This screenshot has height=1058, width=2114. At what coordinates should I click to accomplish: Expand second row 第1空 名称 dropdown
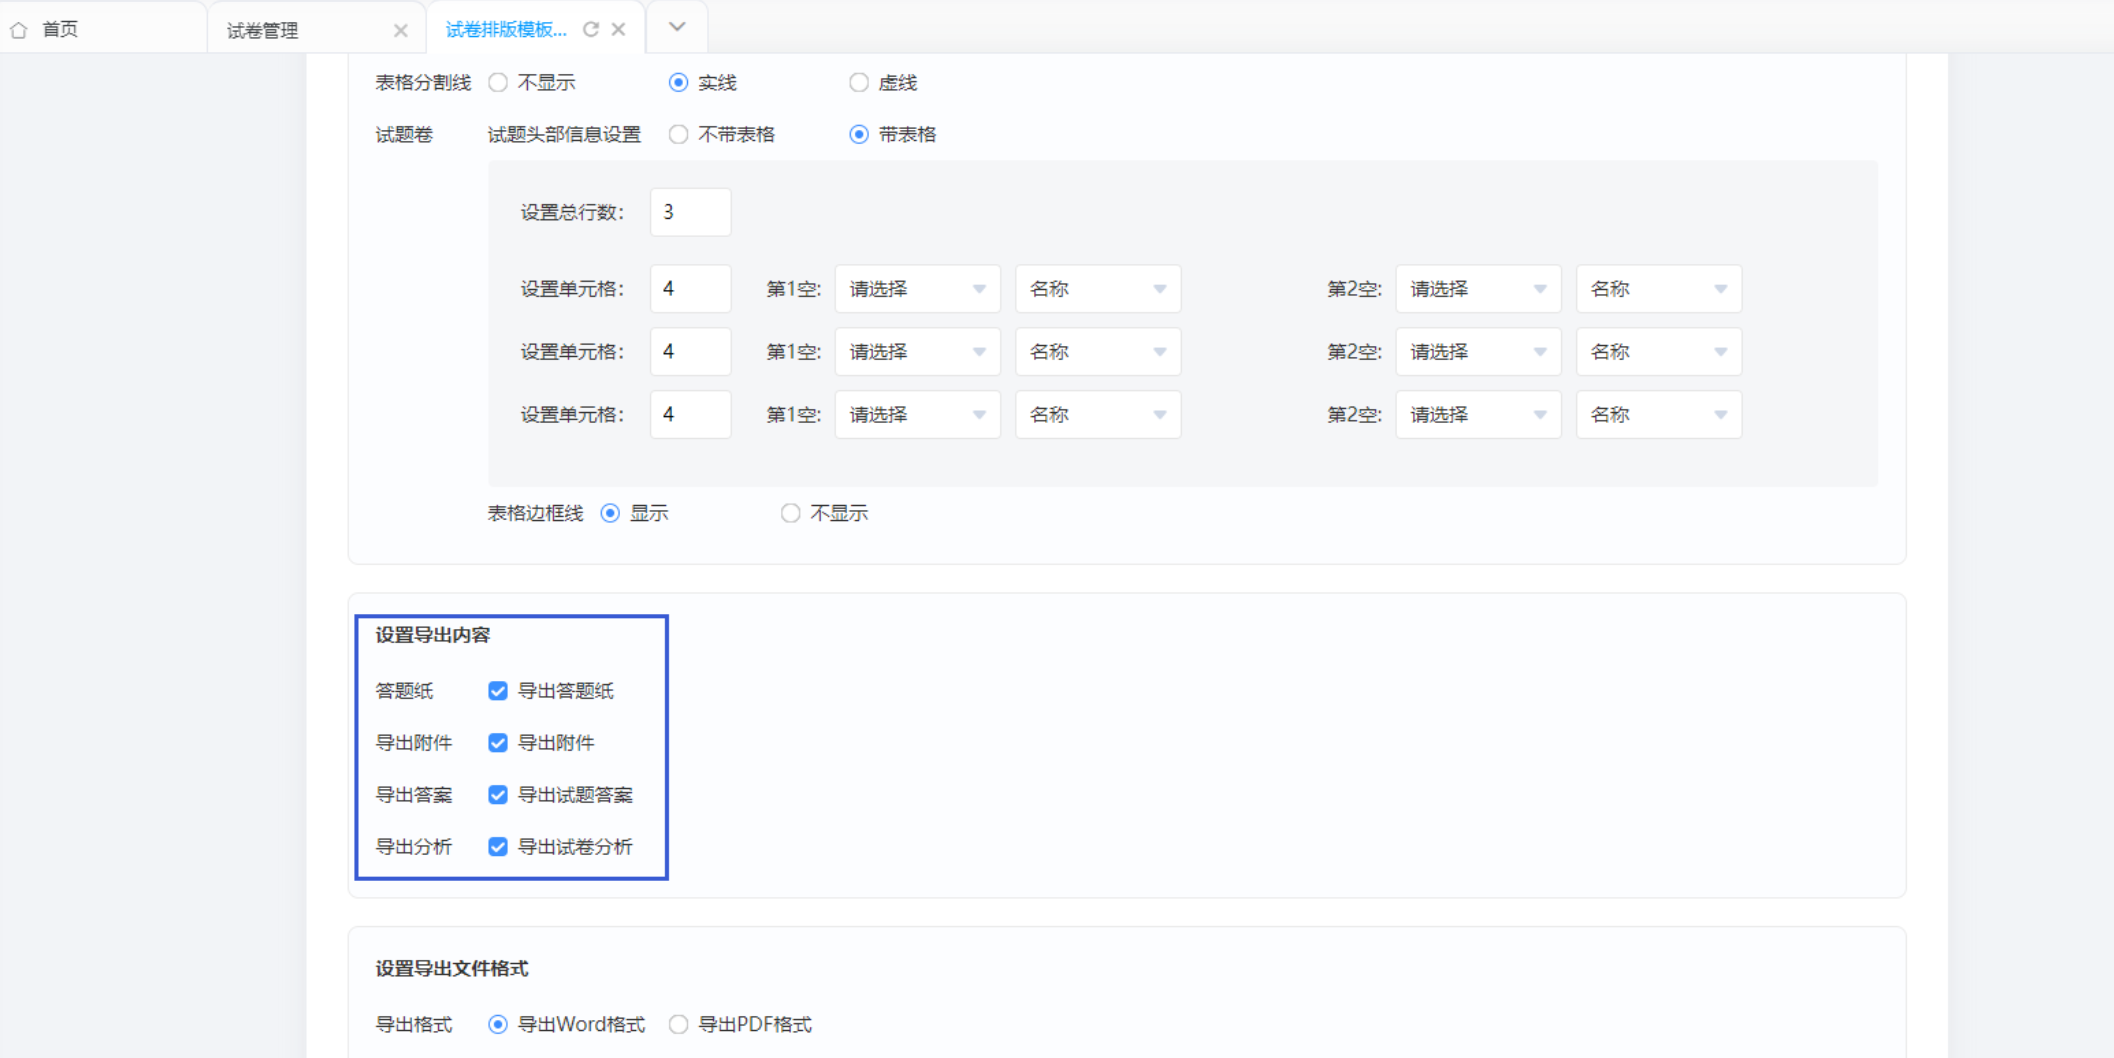tap(1098, 352)
